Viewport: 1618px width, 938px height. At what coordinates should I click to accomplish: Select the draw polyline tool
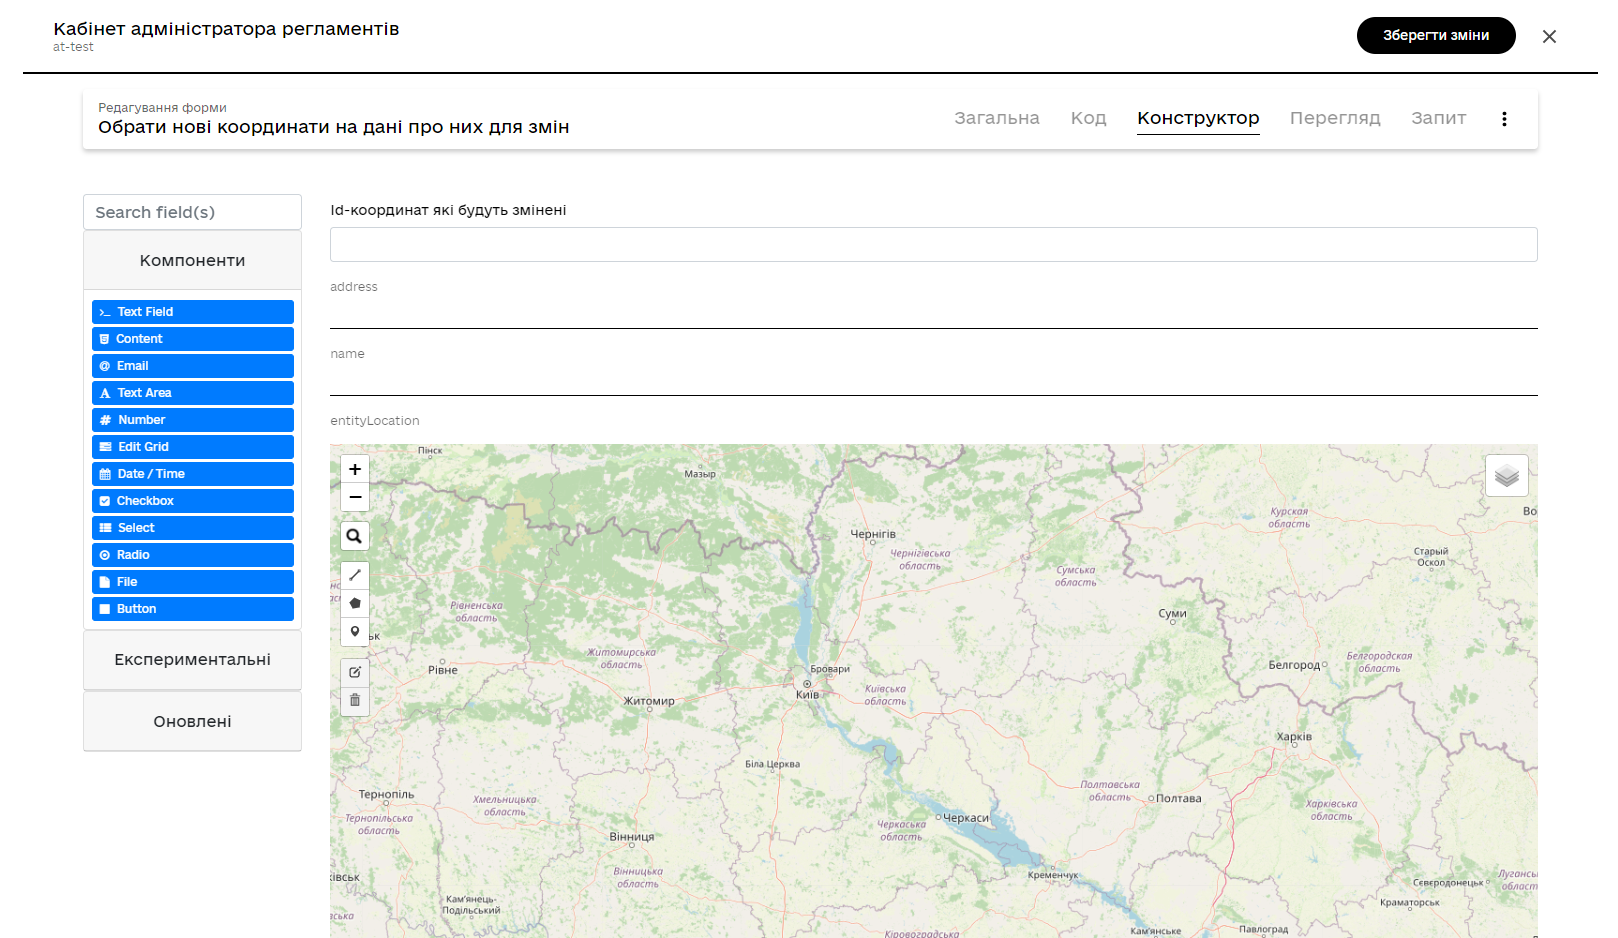click(x=355, y=575)
